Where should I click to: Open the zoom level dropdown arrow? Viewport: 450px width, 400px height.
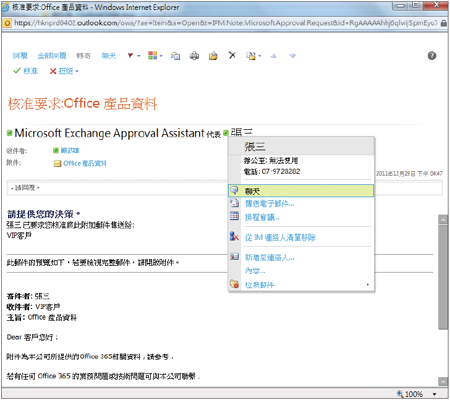(435, 394)
